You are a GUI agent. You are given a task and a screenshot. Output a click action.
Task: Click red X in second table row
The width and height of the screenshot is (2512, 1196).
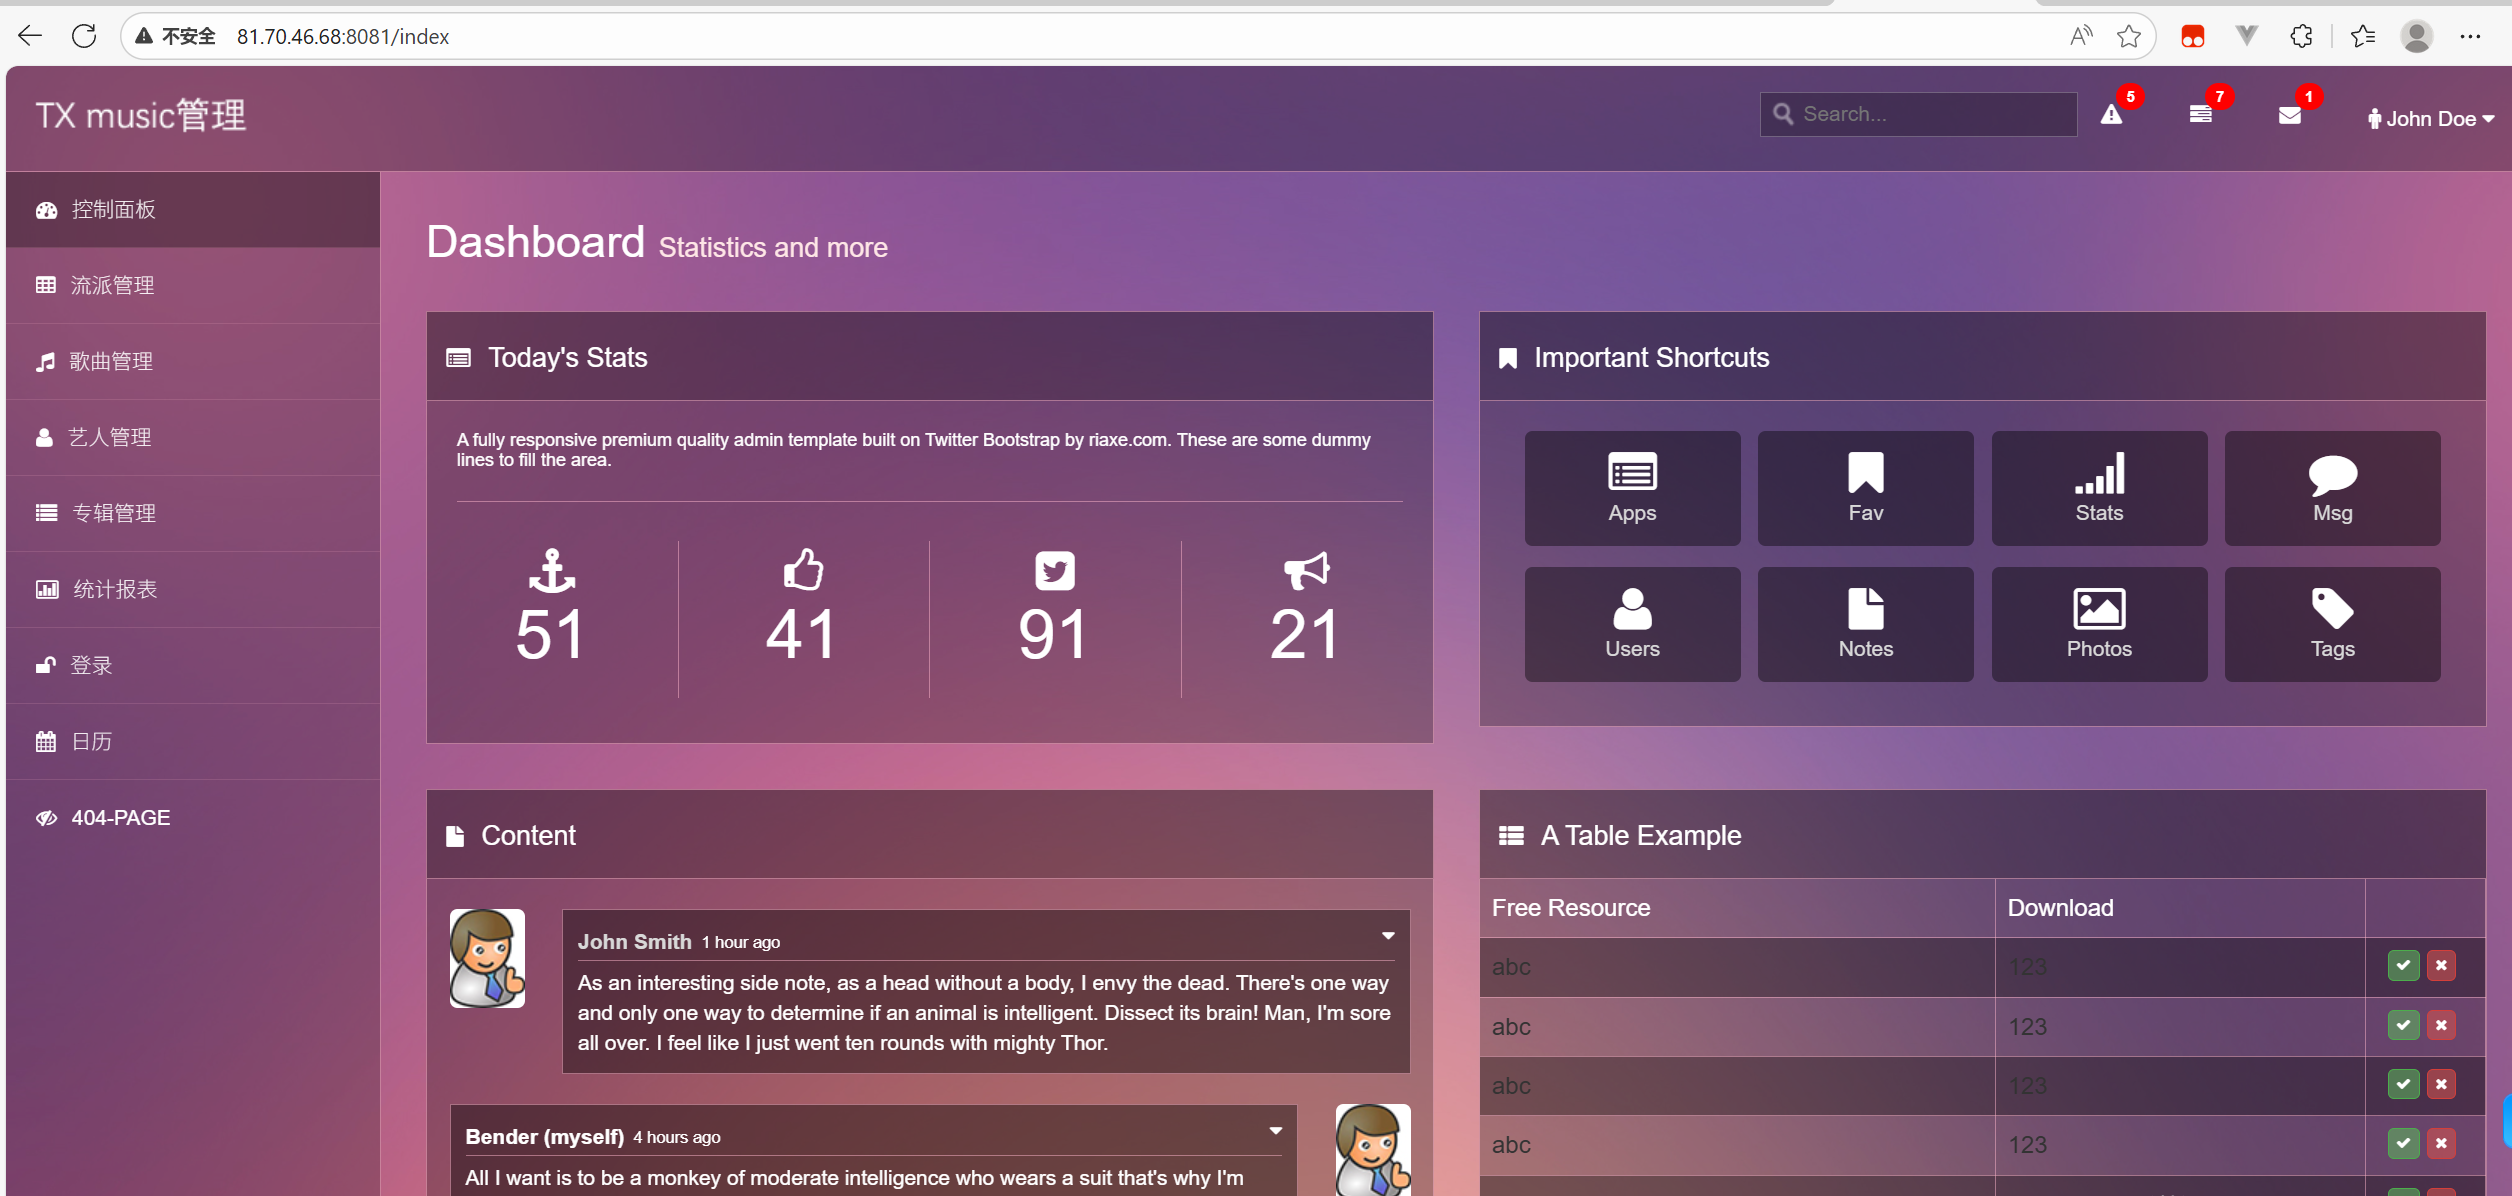[x=2440, y=1025]
